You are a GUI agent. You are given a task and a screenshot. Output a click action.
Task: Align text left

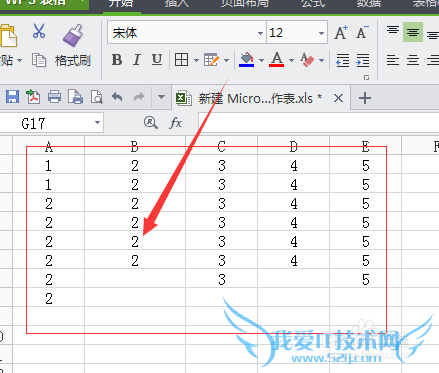(x=393, y=60)
